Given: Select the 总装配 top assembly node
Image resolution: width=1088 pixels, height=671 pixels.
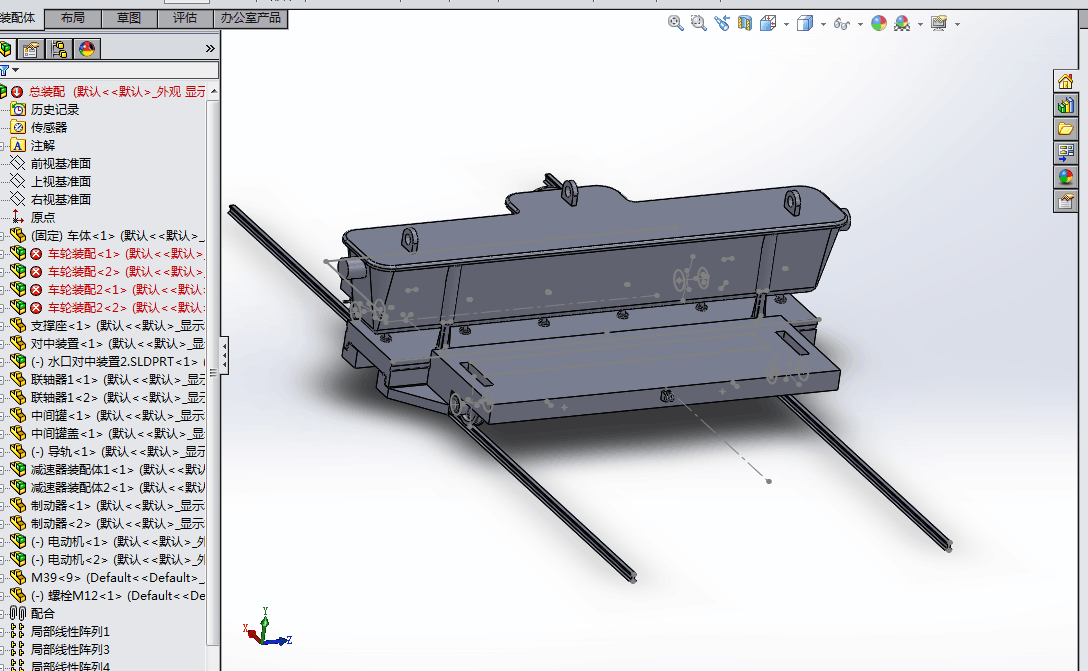Looking at the screenshot, I should 117,92.
